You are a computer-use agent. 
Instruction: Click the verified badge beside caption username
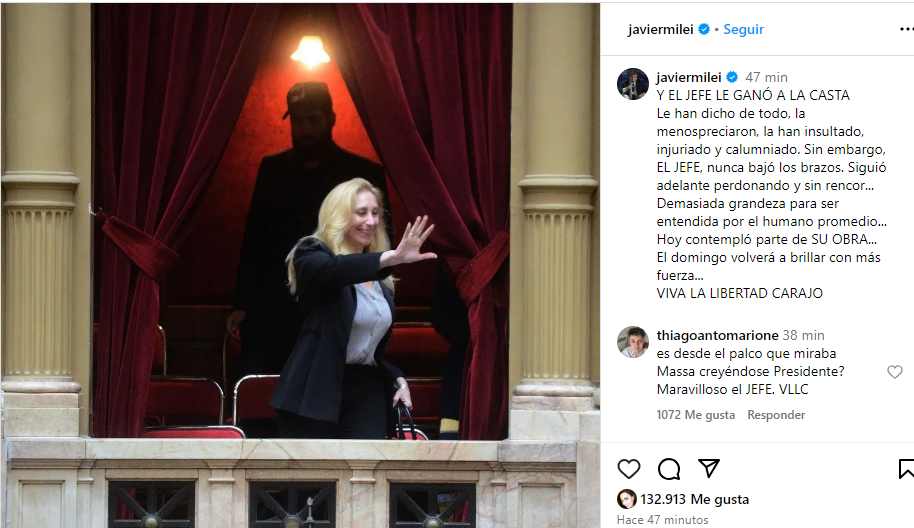click(732, 77)
